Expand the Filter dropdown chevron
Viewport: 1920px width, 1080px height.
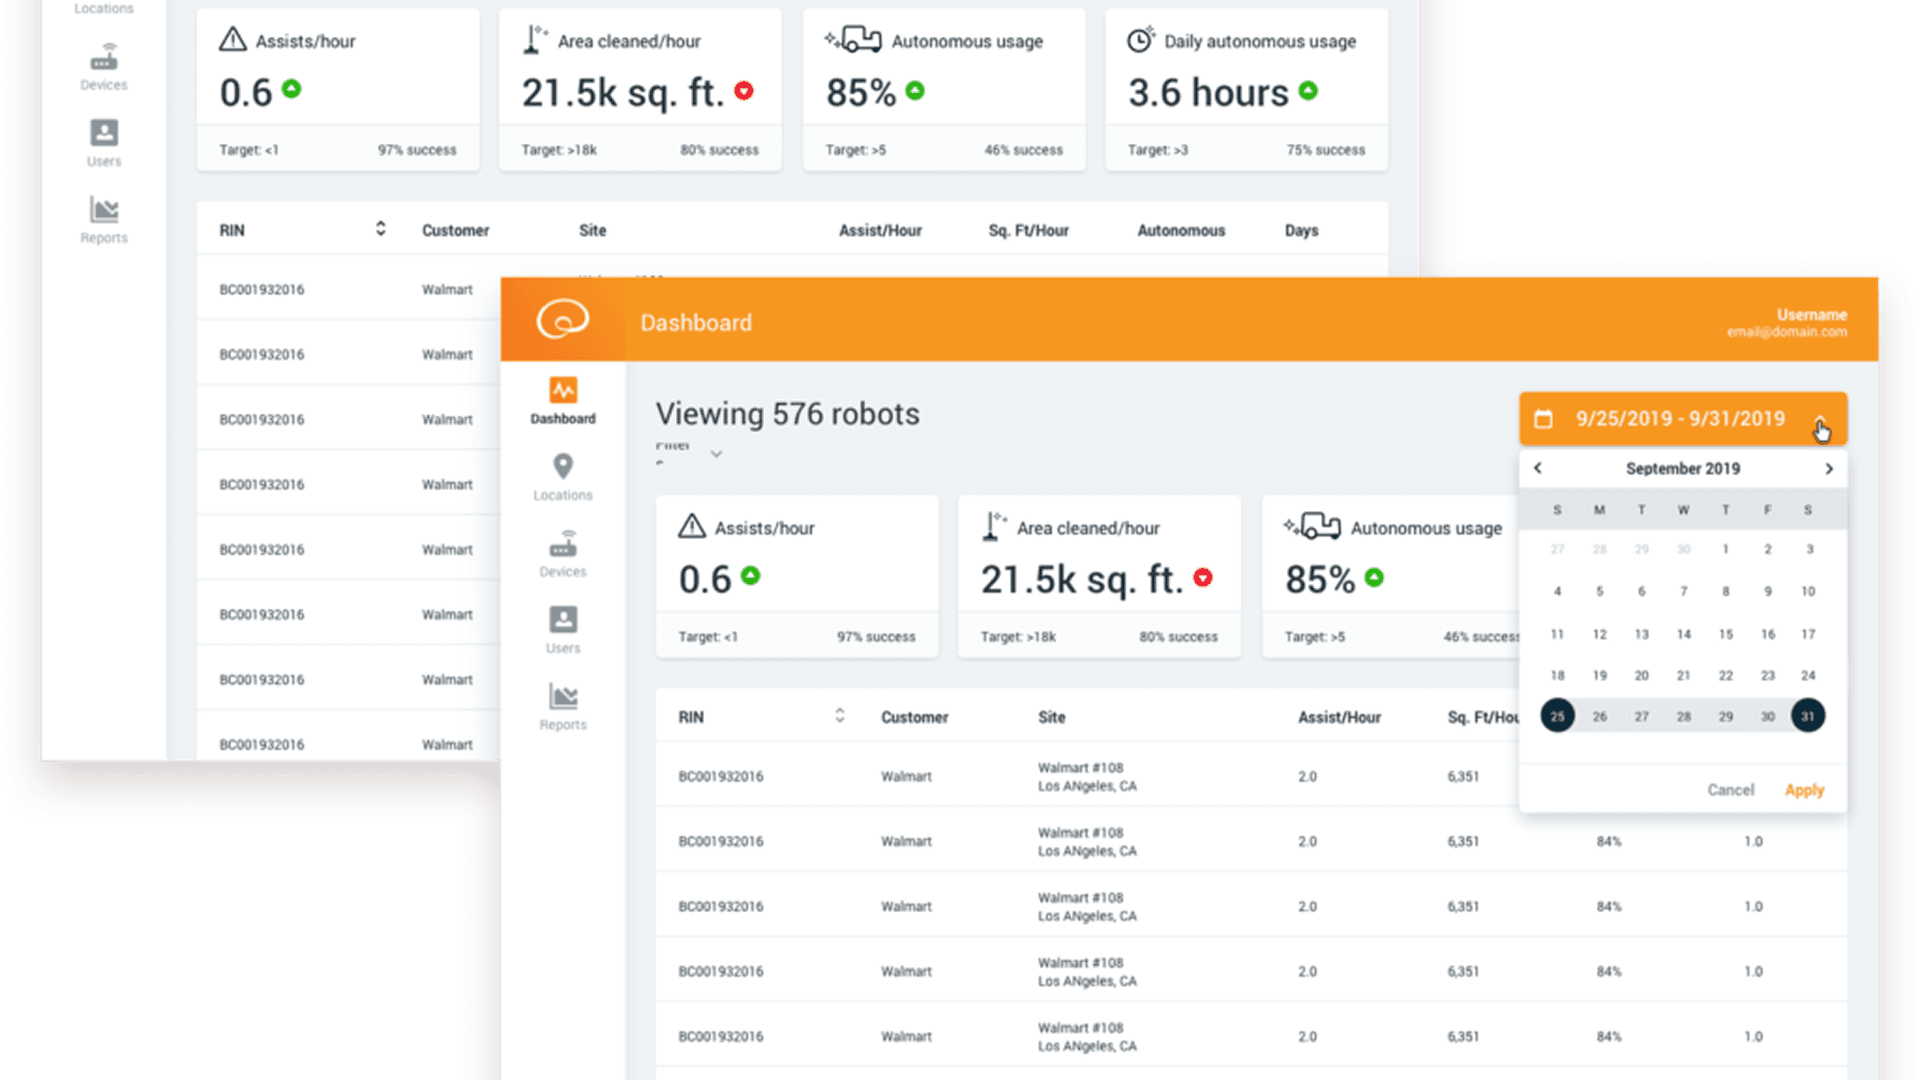(x=716, y=454)
